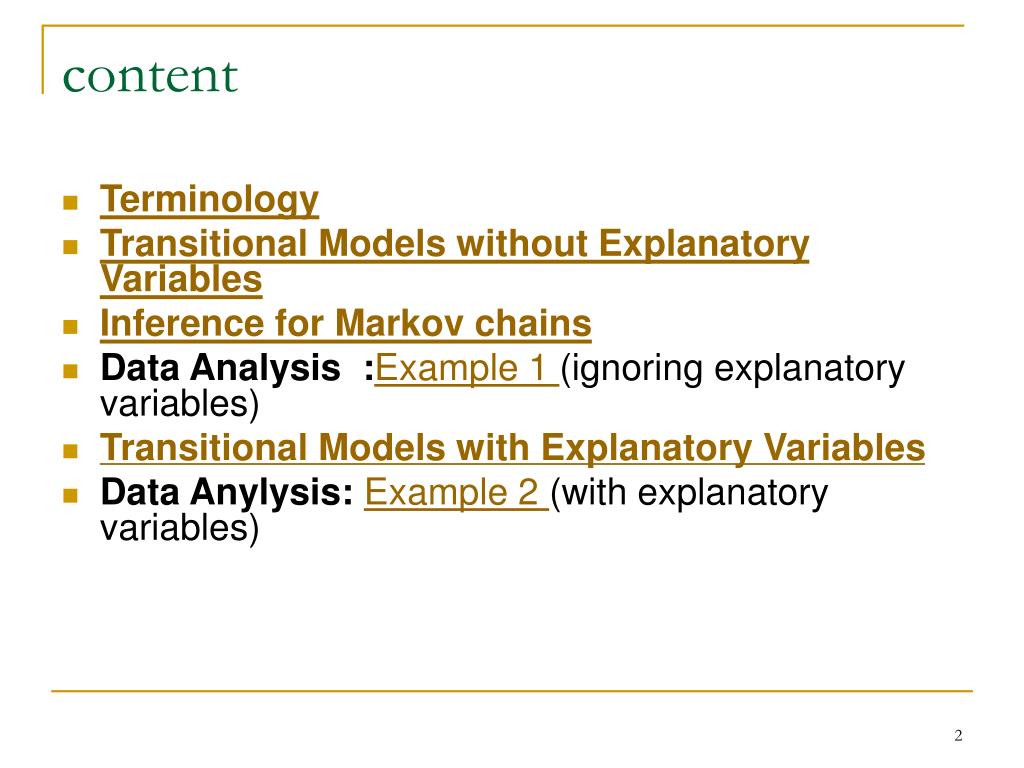Screen dimensions: 1024x768
Task: Click the gold horizontal line at the slide bottom
Action: [512, 690]
